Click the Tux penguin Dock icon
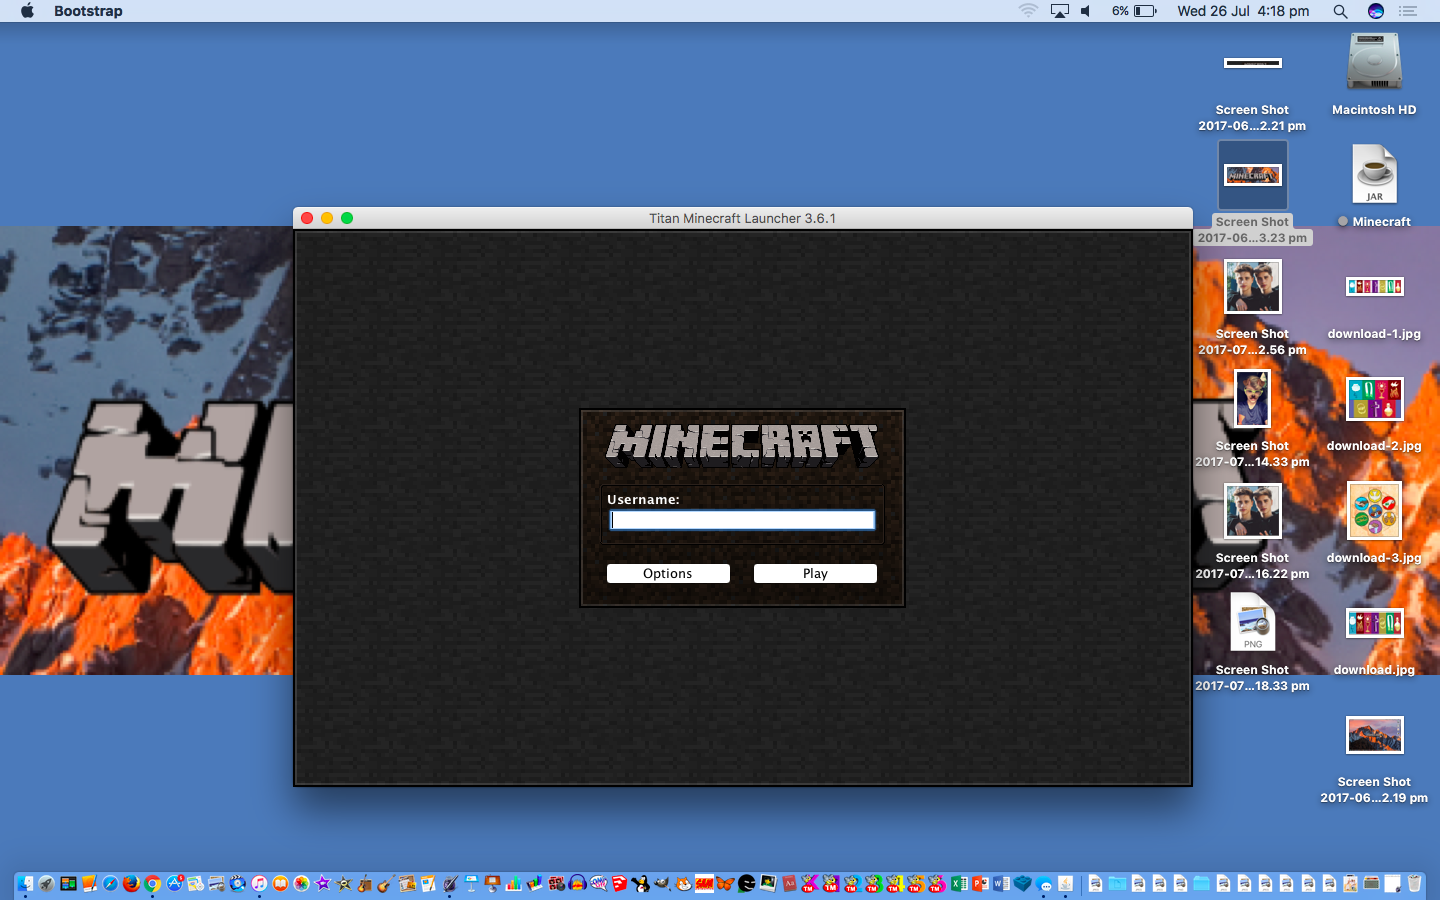 (640, 883)
